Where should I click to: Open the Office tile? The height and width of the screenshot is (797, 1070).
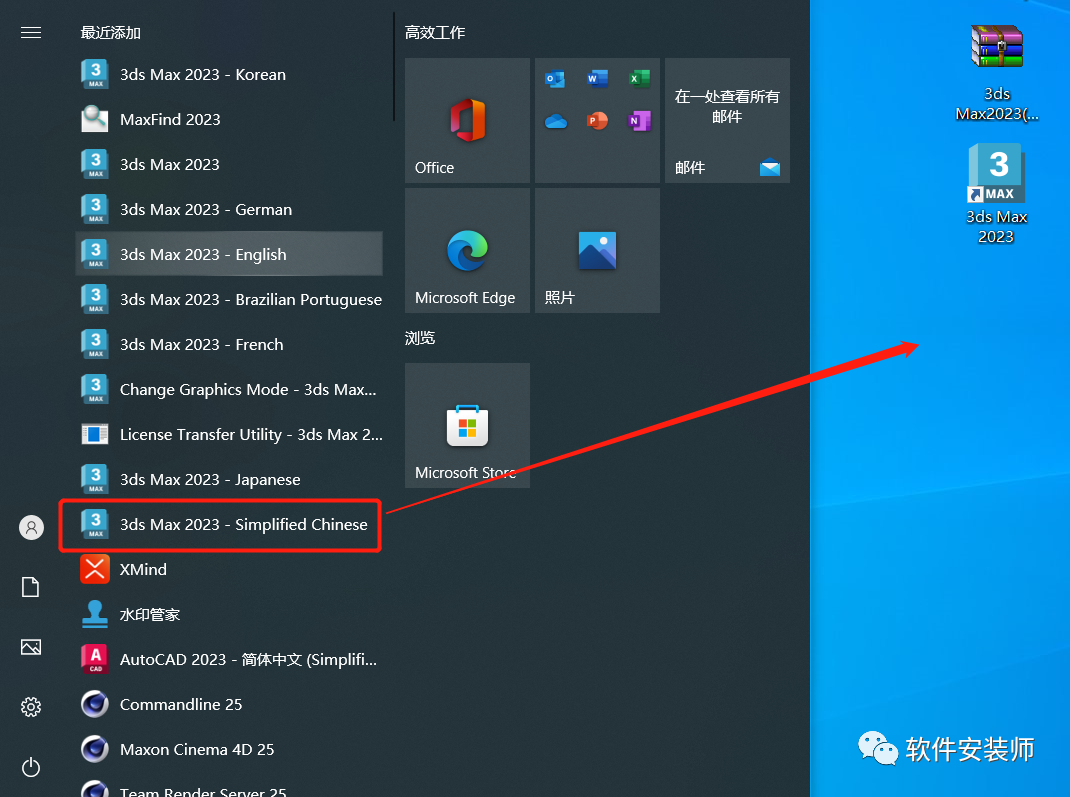tap(467, 120)
